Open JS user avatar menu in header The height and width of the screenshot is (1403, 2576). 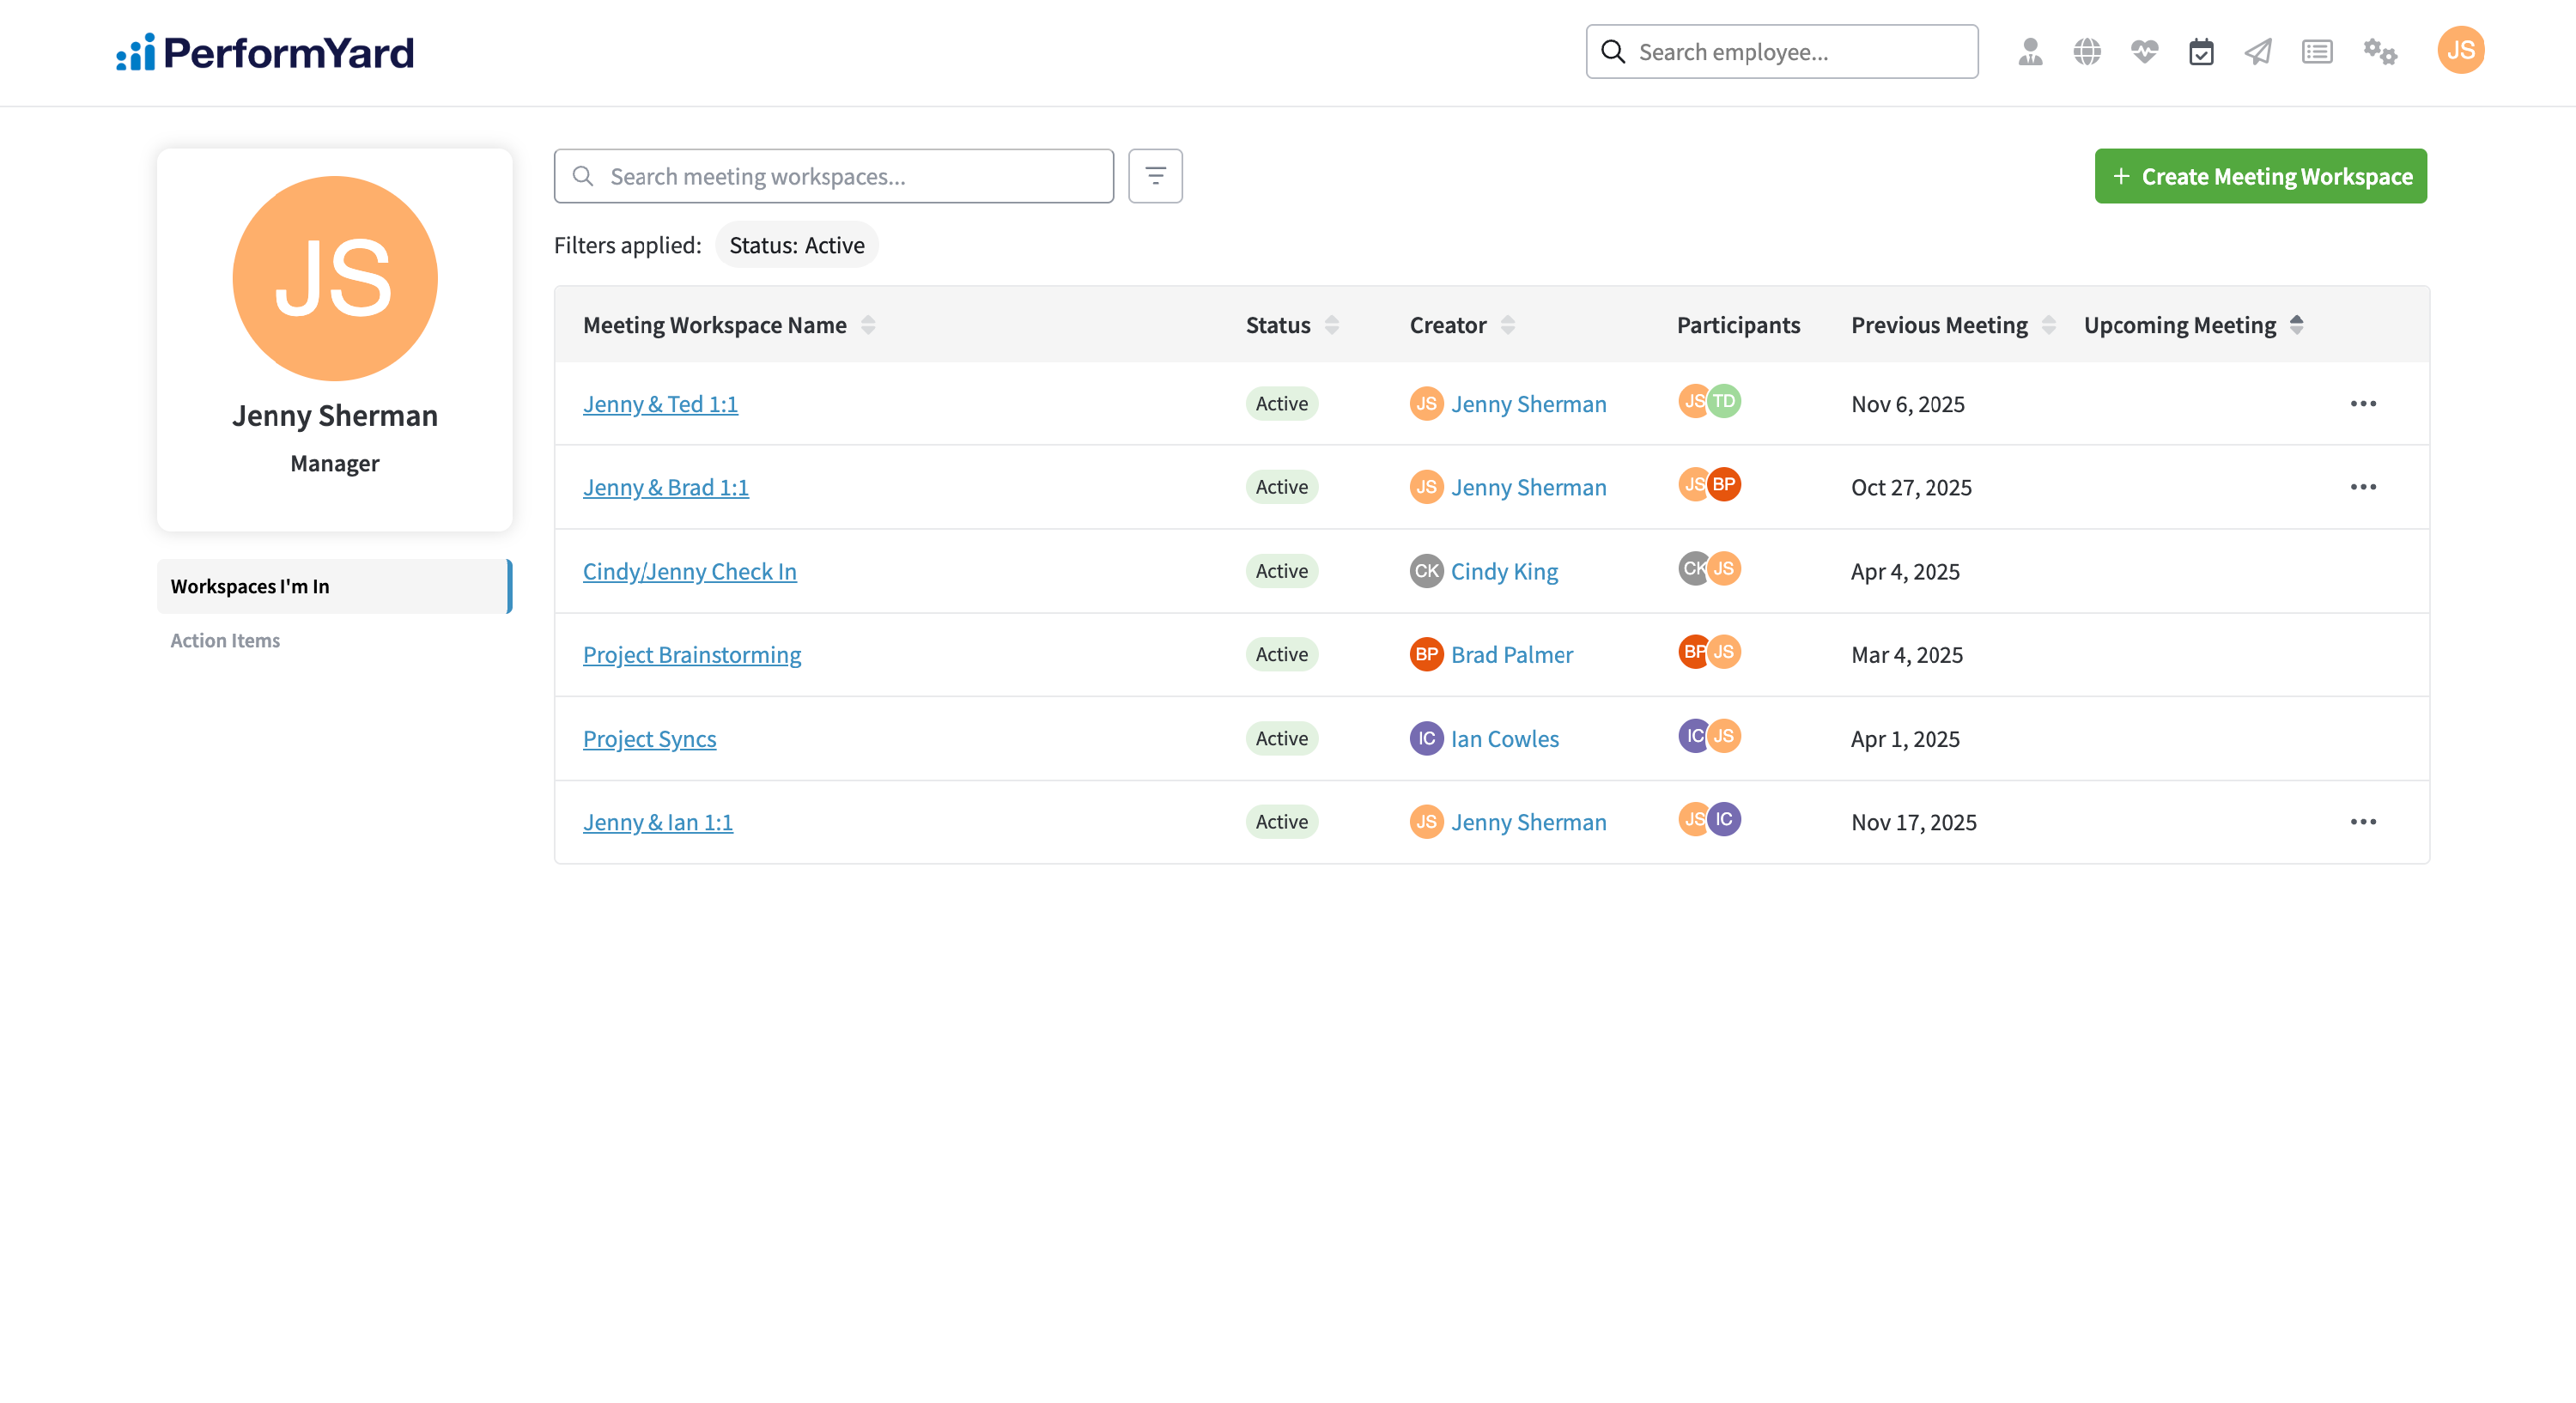2460,50
